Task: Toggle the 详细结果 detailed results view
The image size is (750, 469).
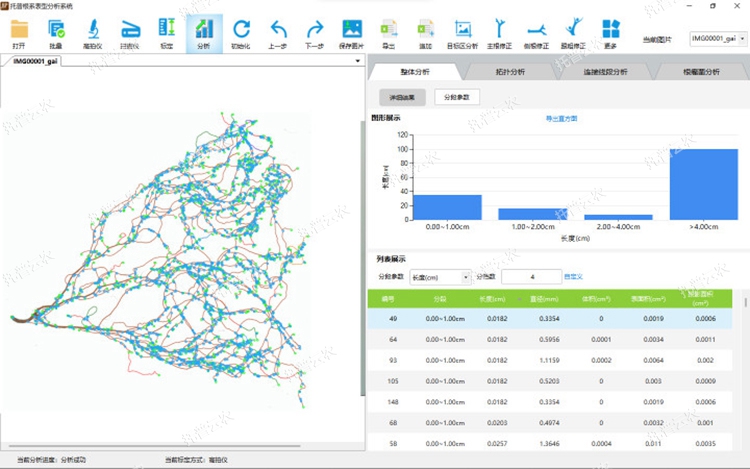Action: tap(402, 97)
